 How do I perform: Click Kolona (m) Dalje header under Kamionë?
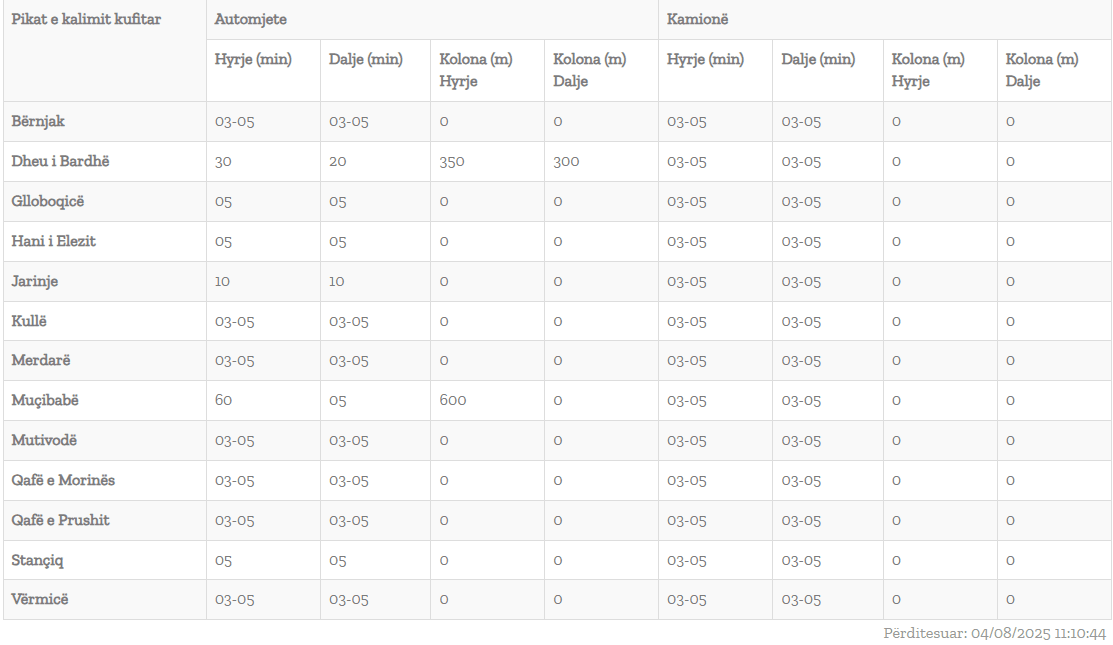click(1042, 70)
